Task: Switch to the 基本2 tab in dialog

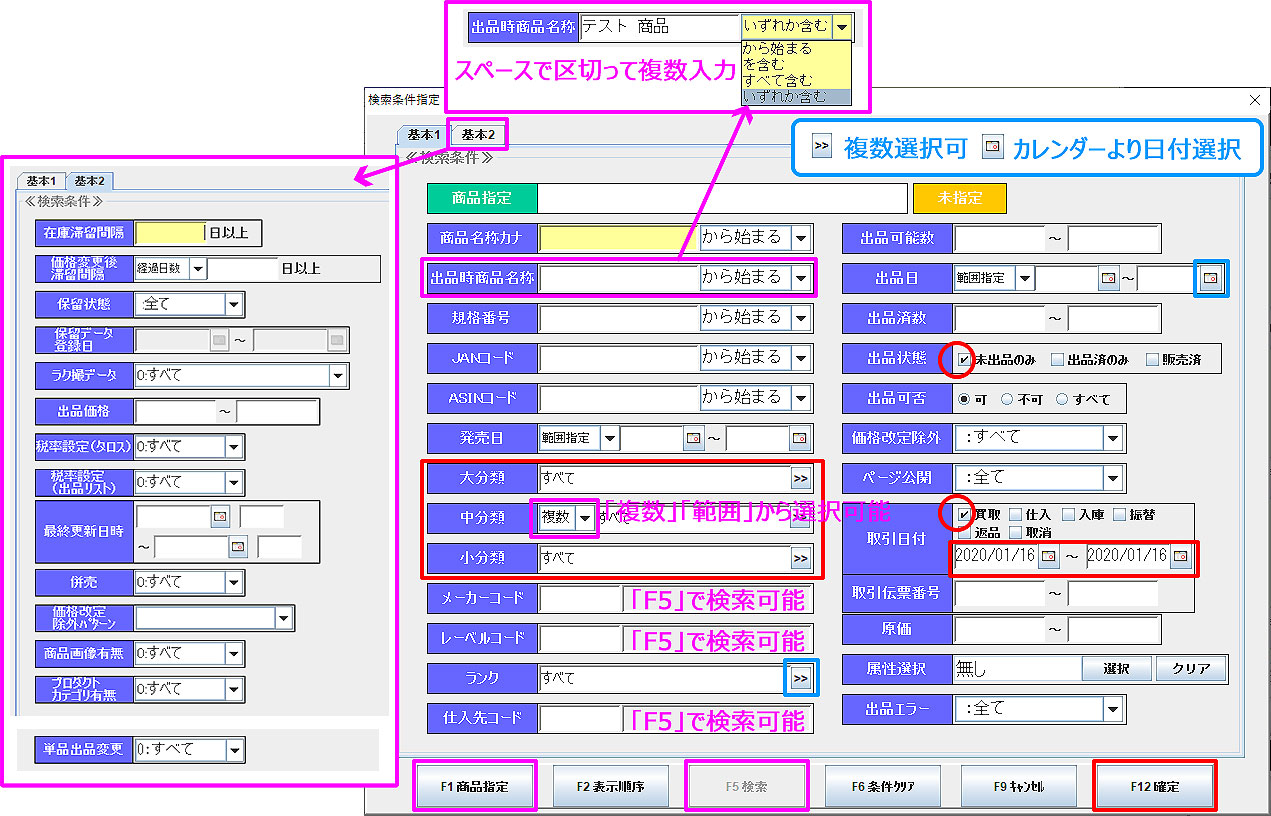Action: [x=478, y=134]
